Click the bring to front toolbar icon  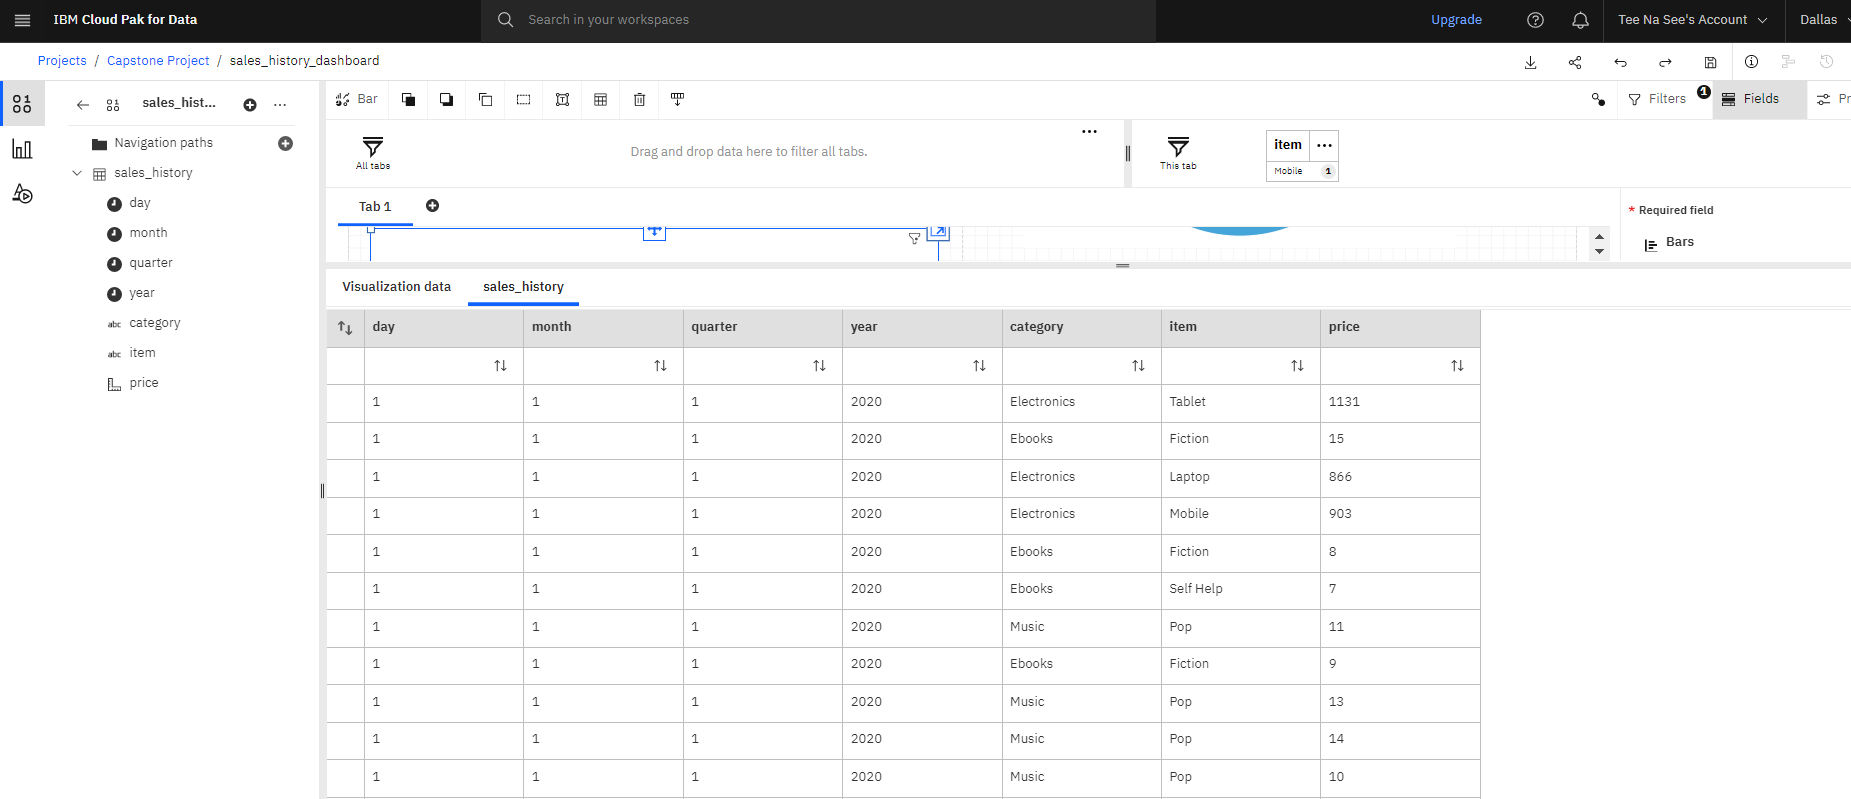tap(408, 99)
